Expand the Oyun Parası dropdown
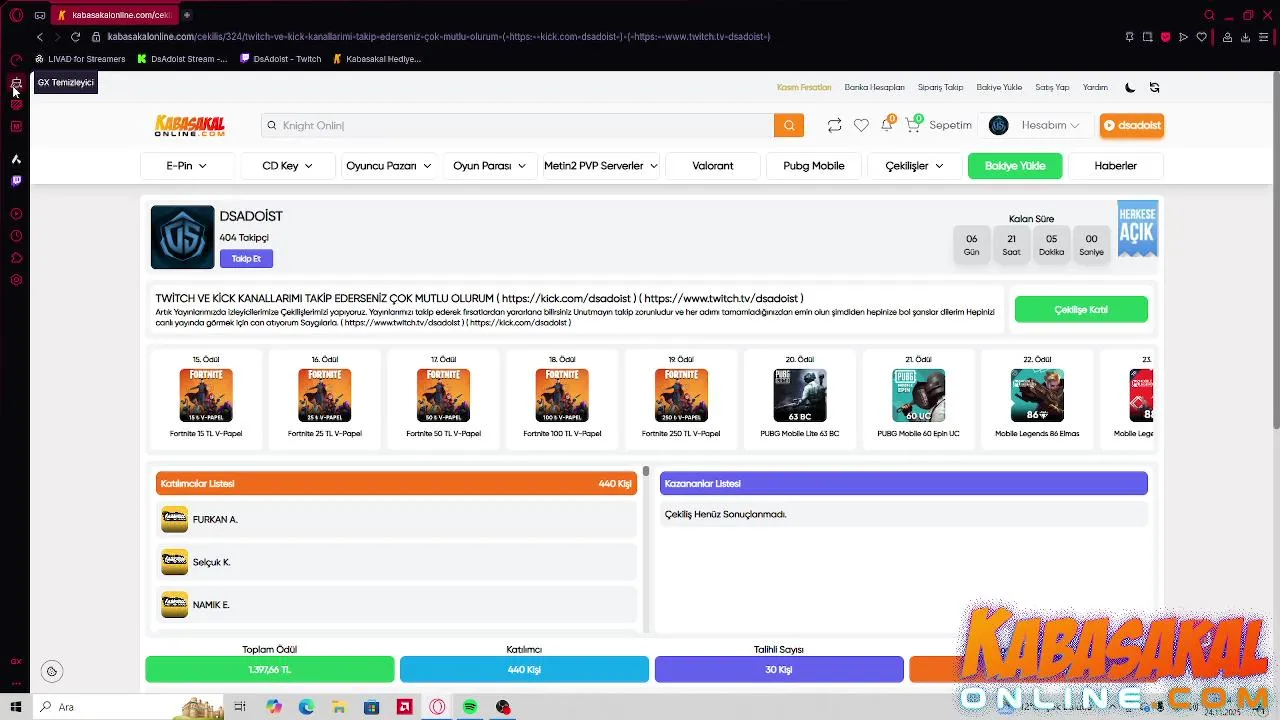Screen dimensions: 1280x720 [489, 166]
